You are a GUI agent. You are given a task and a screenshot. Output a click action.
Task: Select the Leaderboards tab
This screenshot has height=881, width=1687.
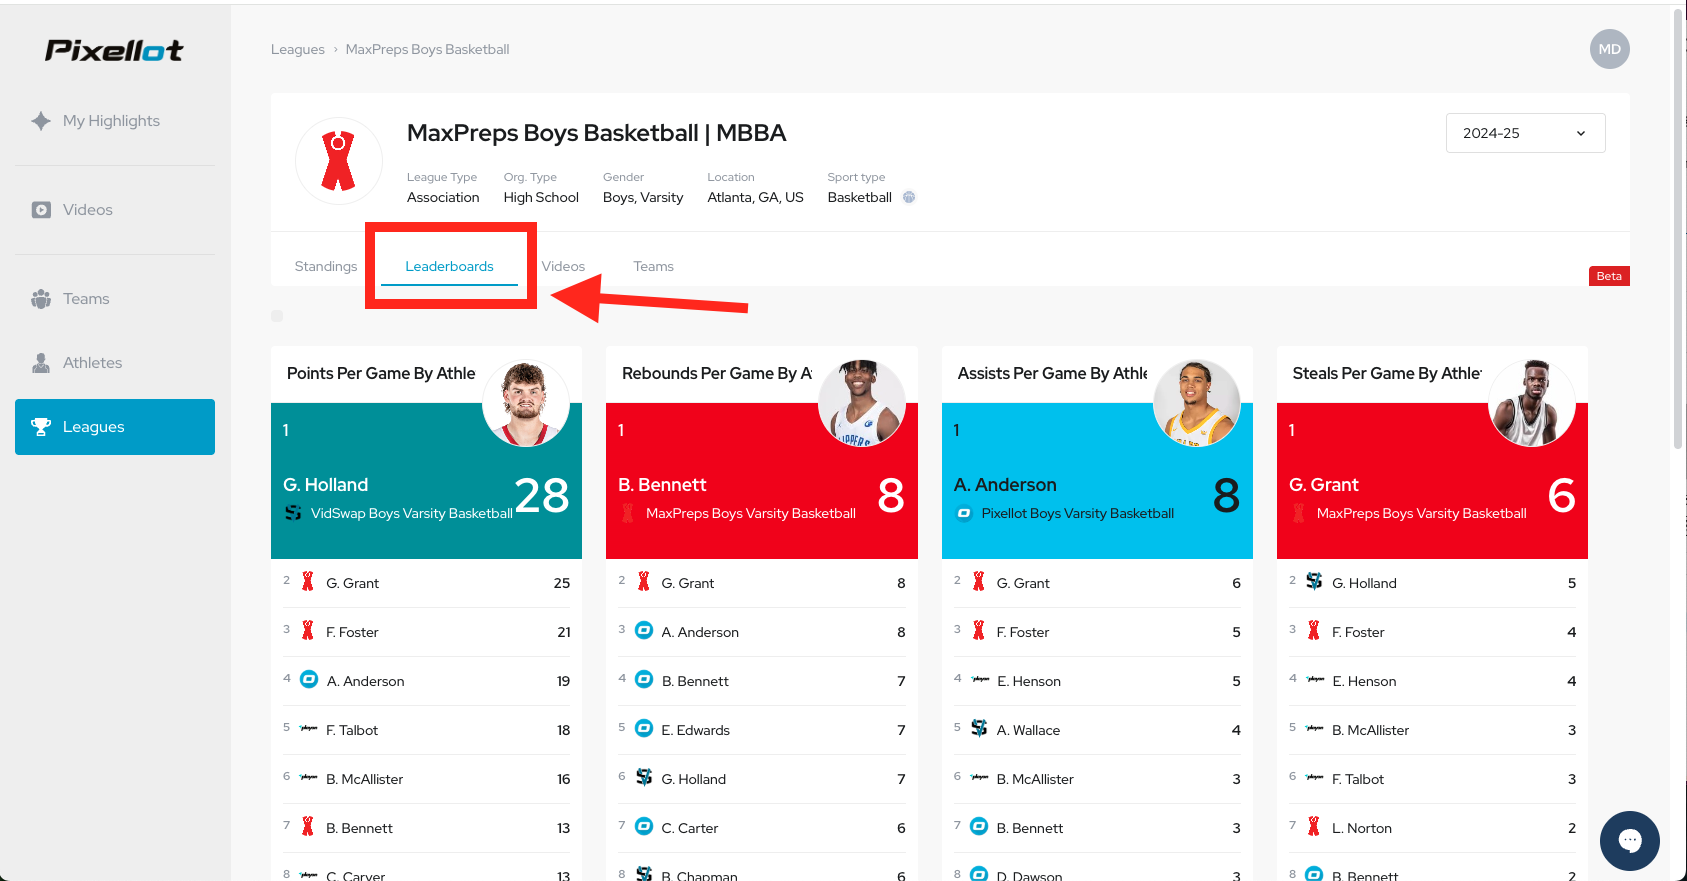449,266
